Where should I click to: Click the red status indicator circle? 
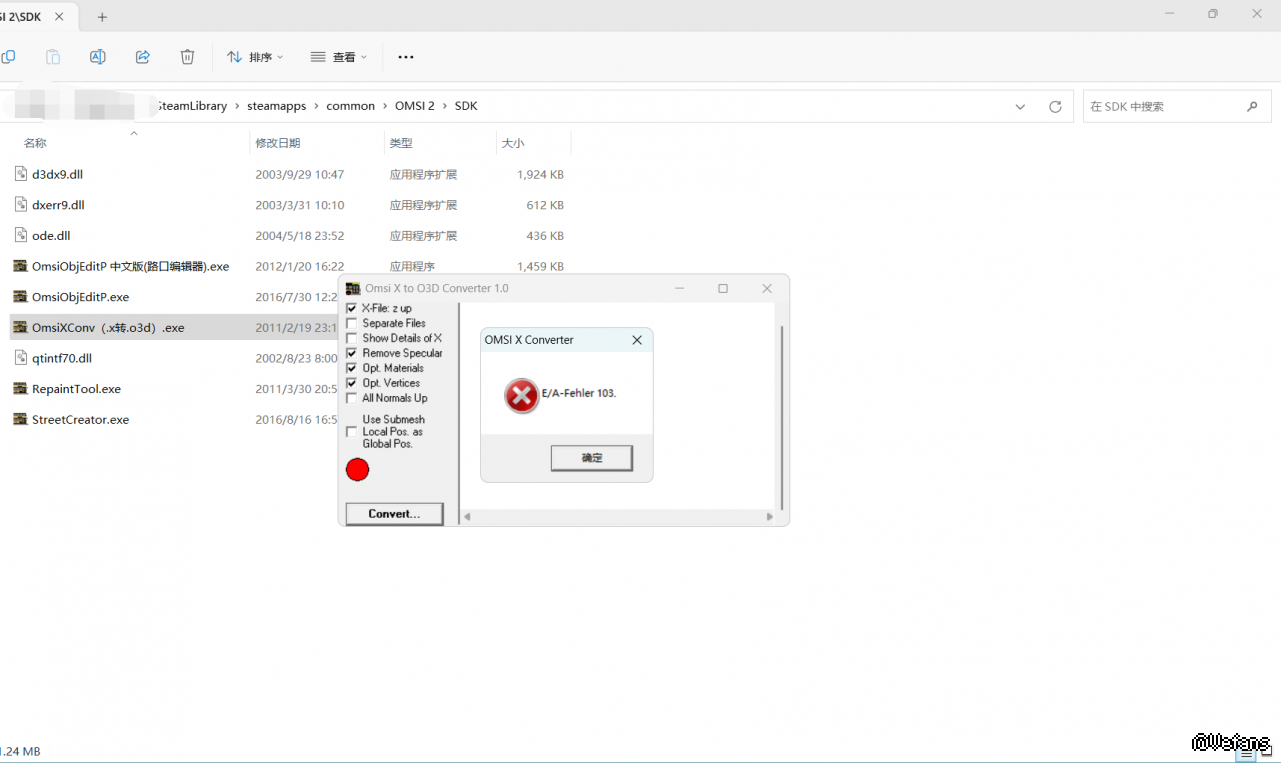tap(357, 470)
